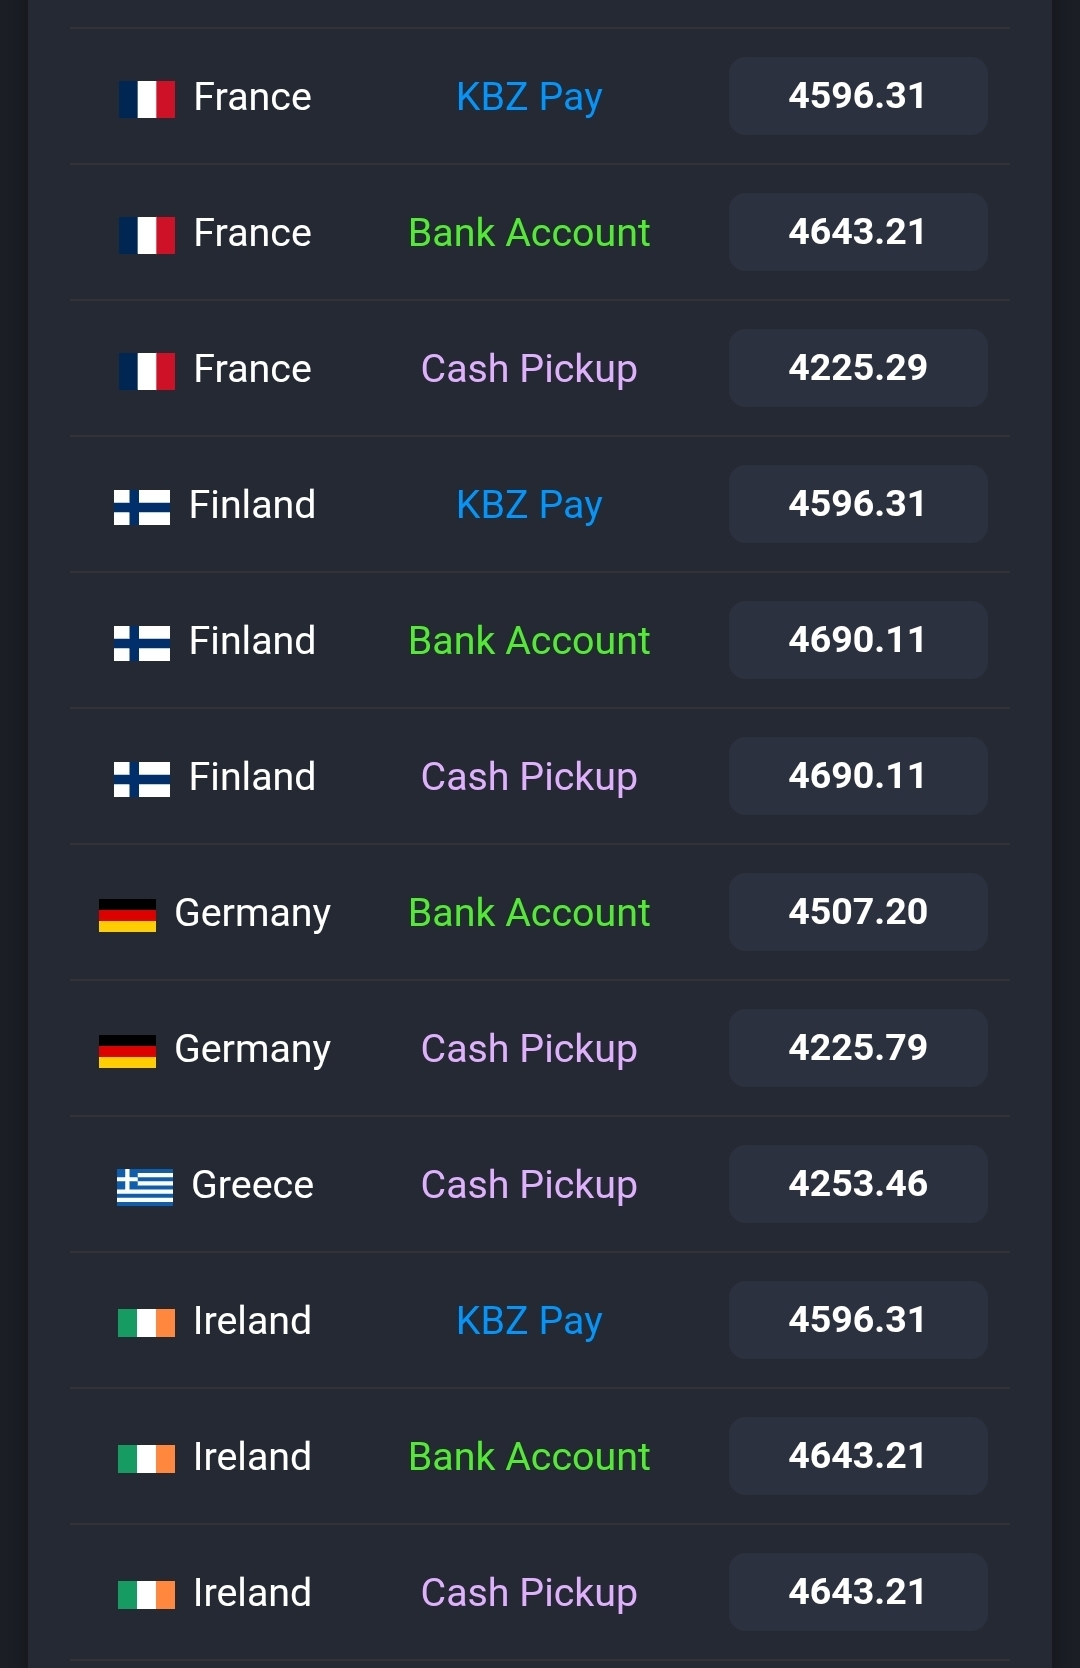Click the 4253.46 rate button

pos(858,1184)
